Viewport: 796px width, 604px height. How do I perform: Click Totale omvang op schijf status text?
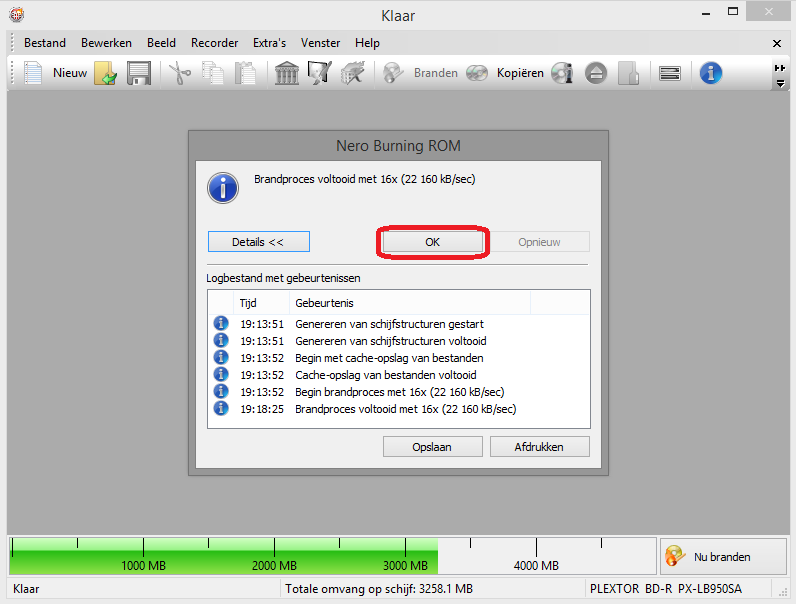(x=379, y=589)
